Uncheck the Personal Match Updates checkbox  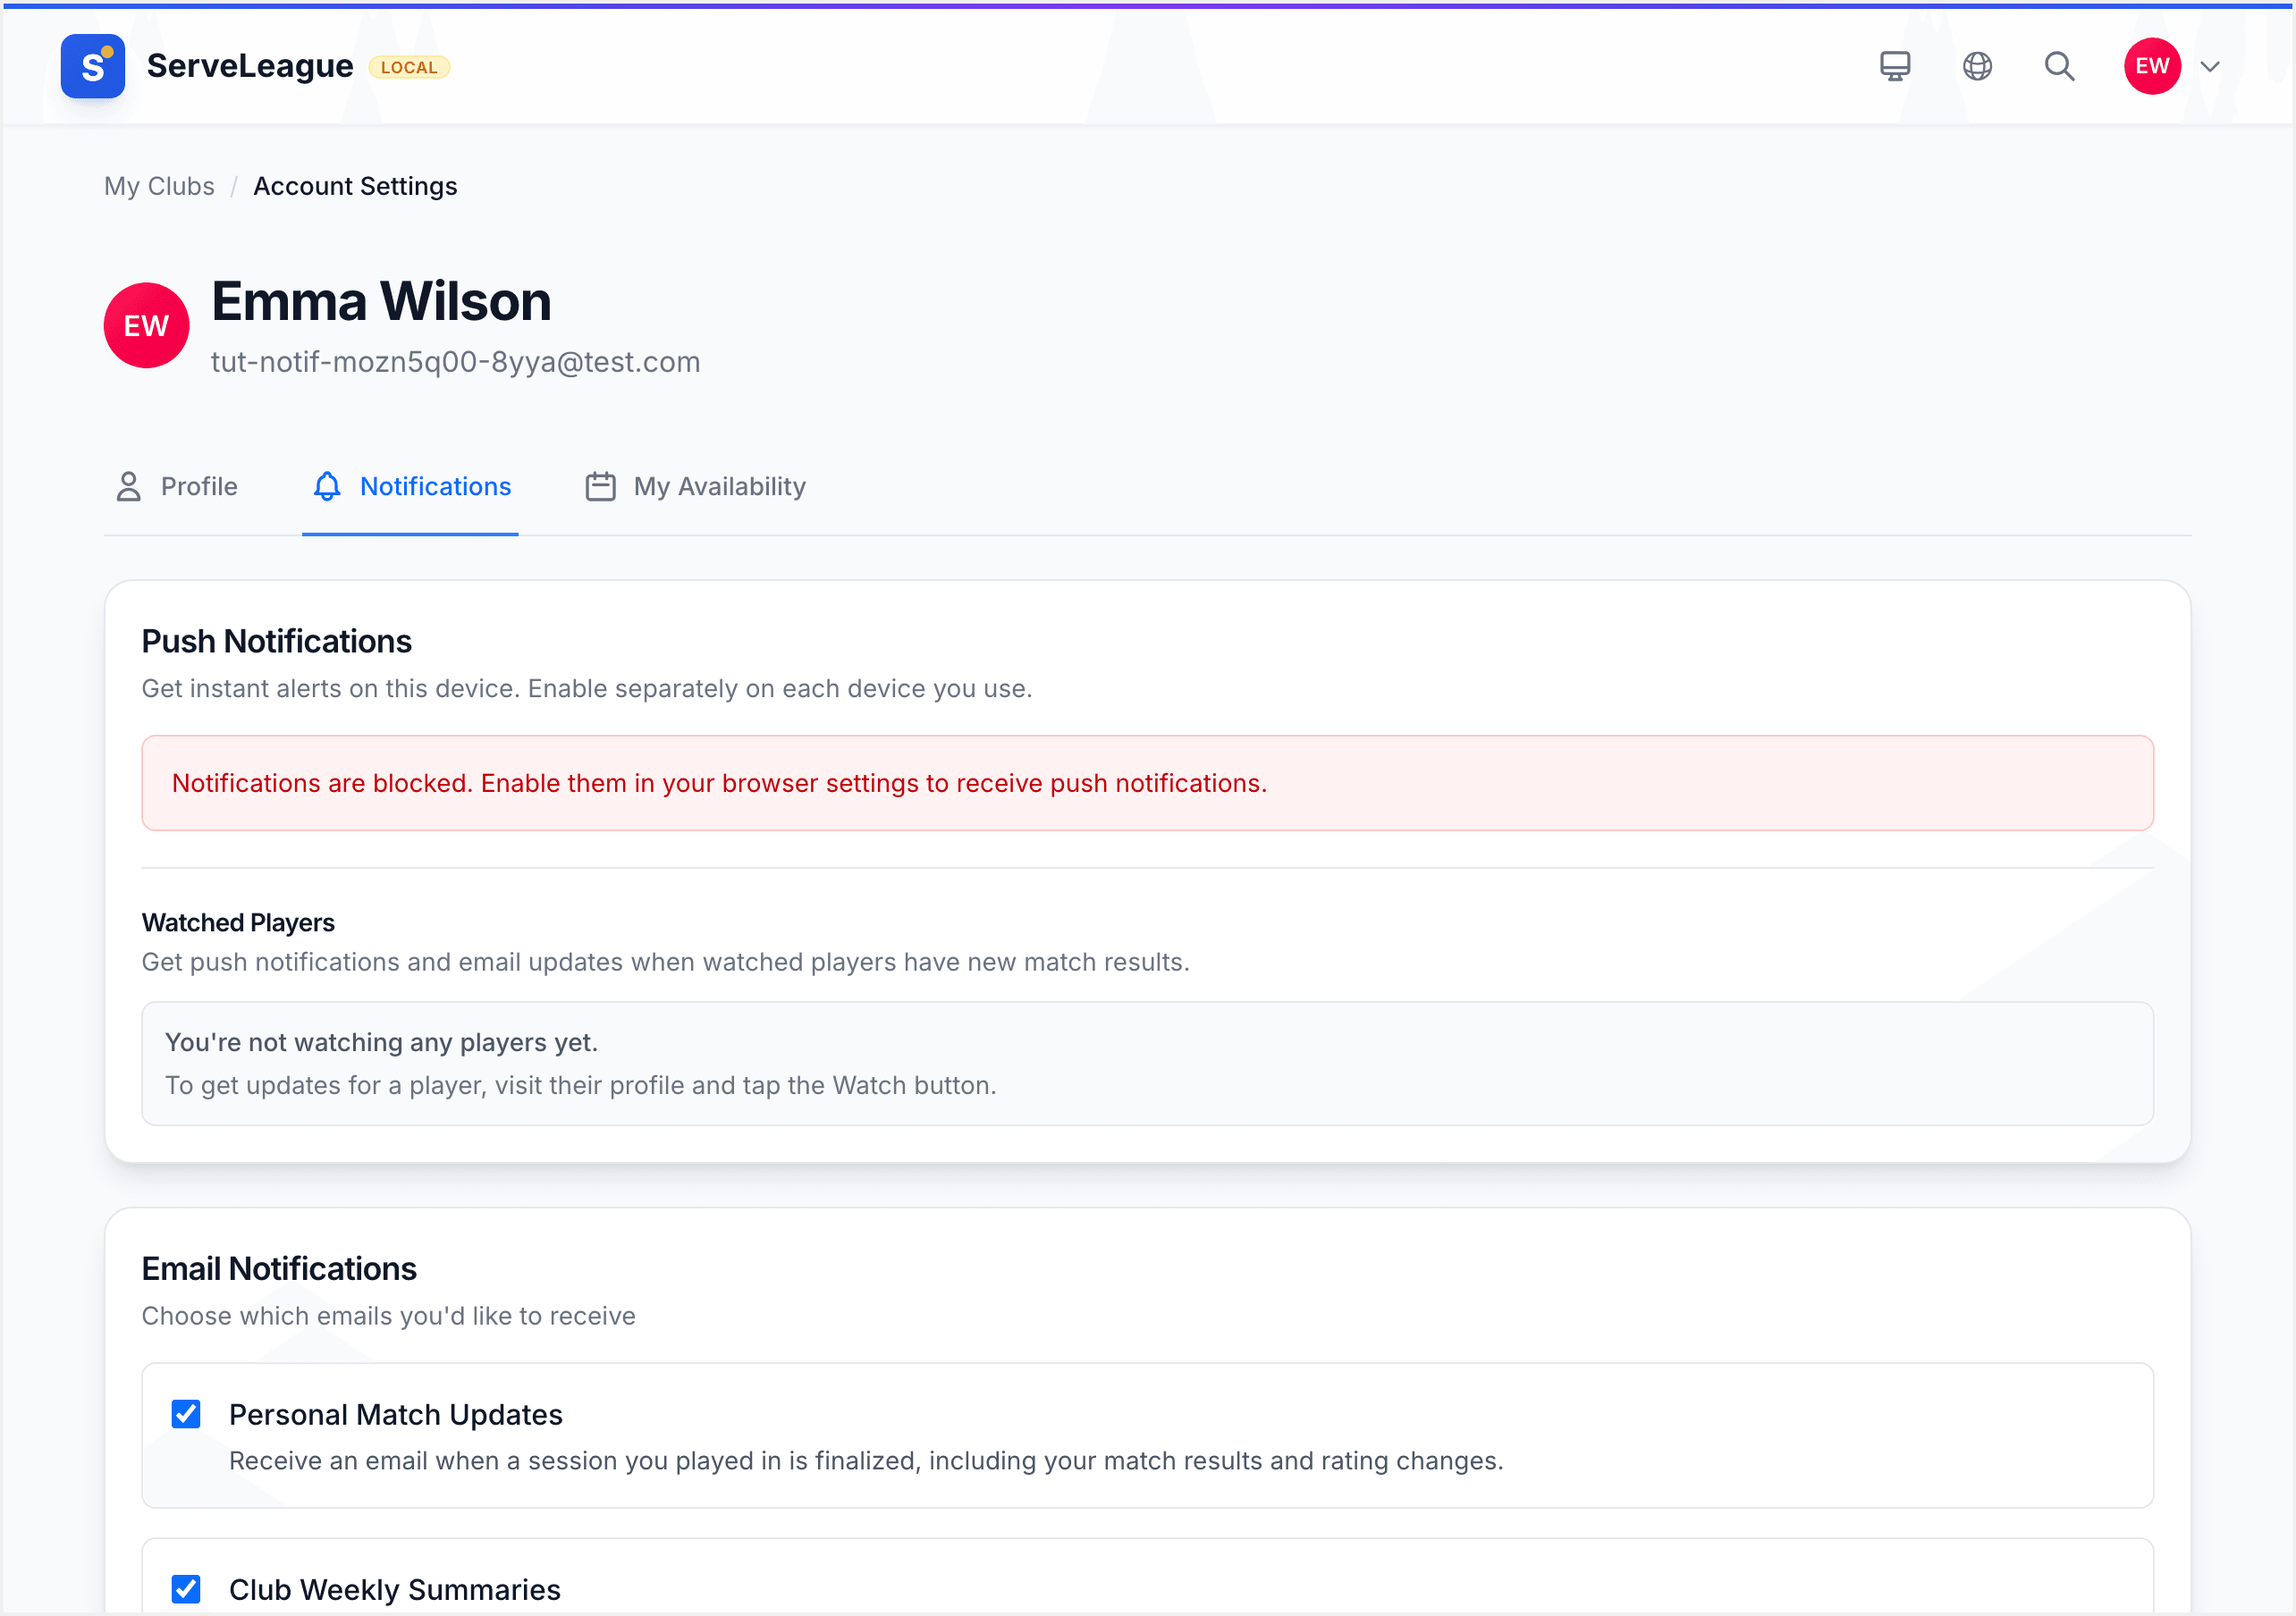pyautogui.click(x=186, y=1413)
